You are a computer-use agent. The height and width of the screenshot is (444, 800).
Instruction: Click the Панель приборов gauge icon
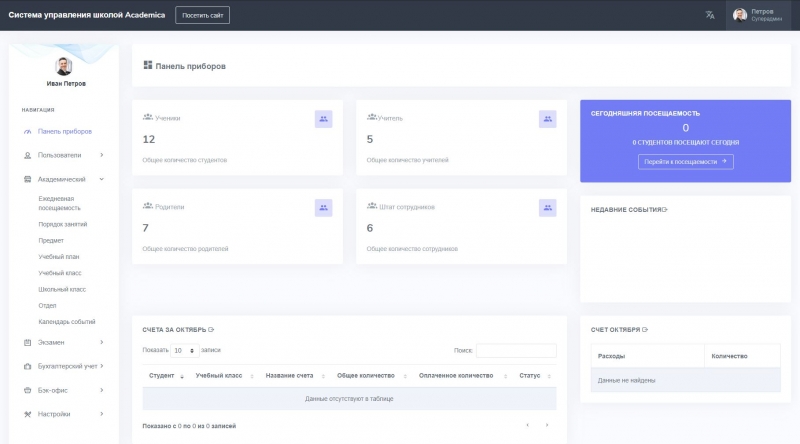point(28,132)
